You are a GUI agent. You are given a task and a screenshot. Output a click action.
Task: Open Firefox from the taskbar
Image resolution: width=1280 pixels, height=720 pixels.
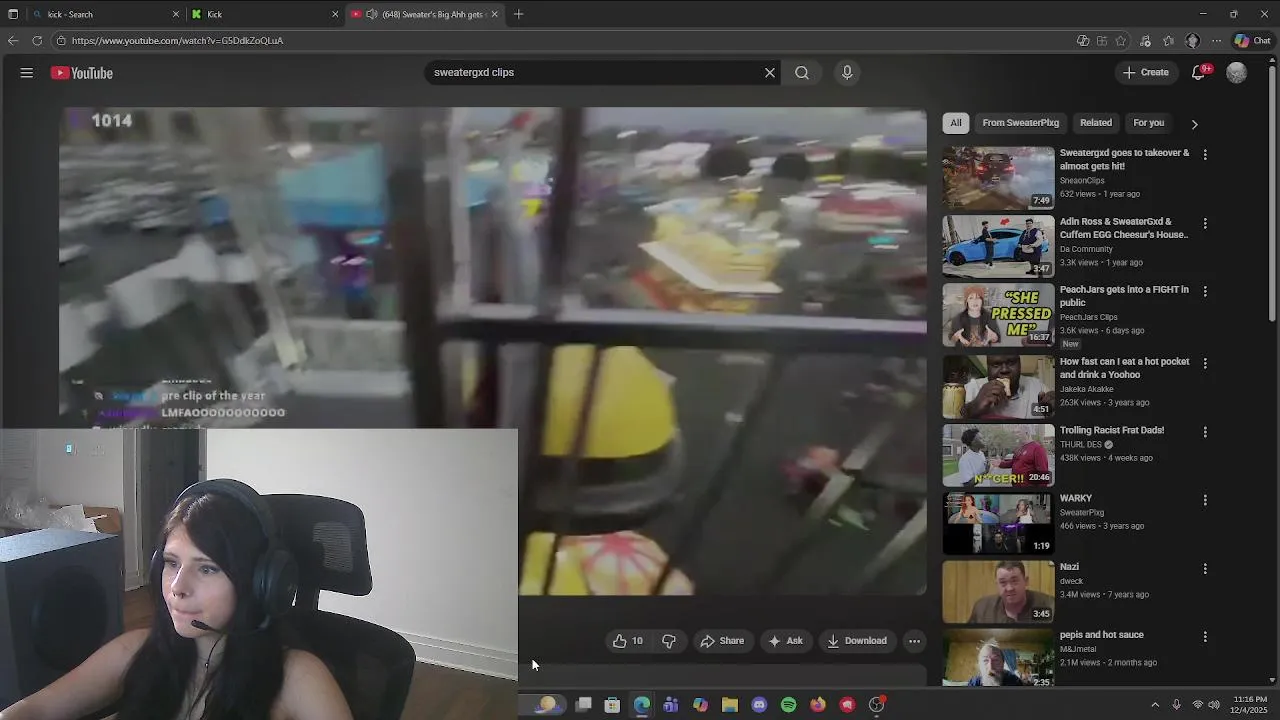pos(818,705)
